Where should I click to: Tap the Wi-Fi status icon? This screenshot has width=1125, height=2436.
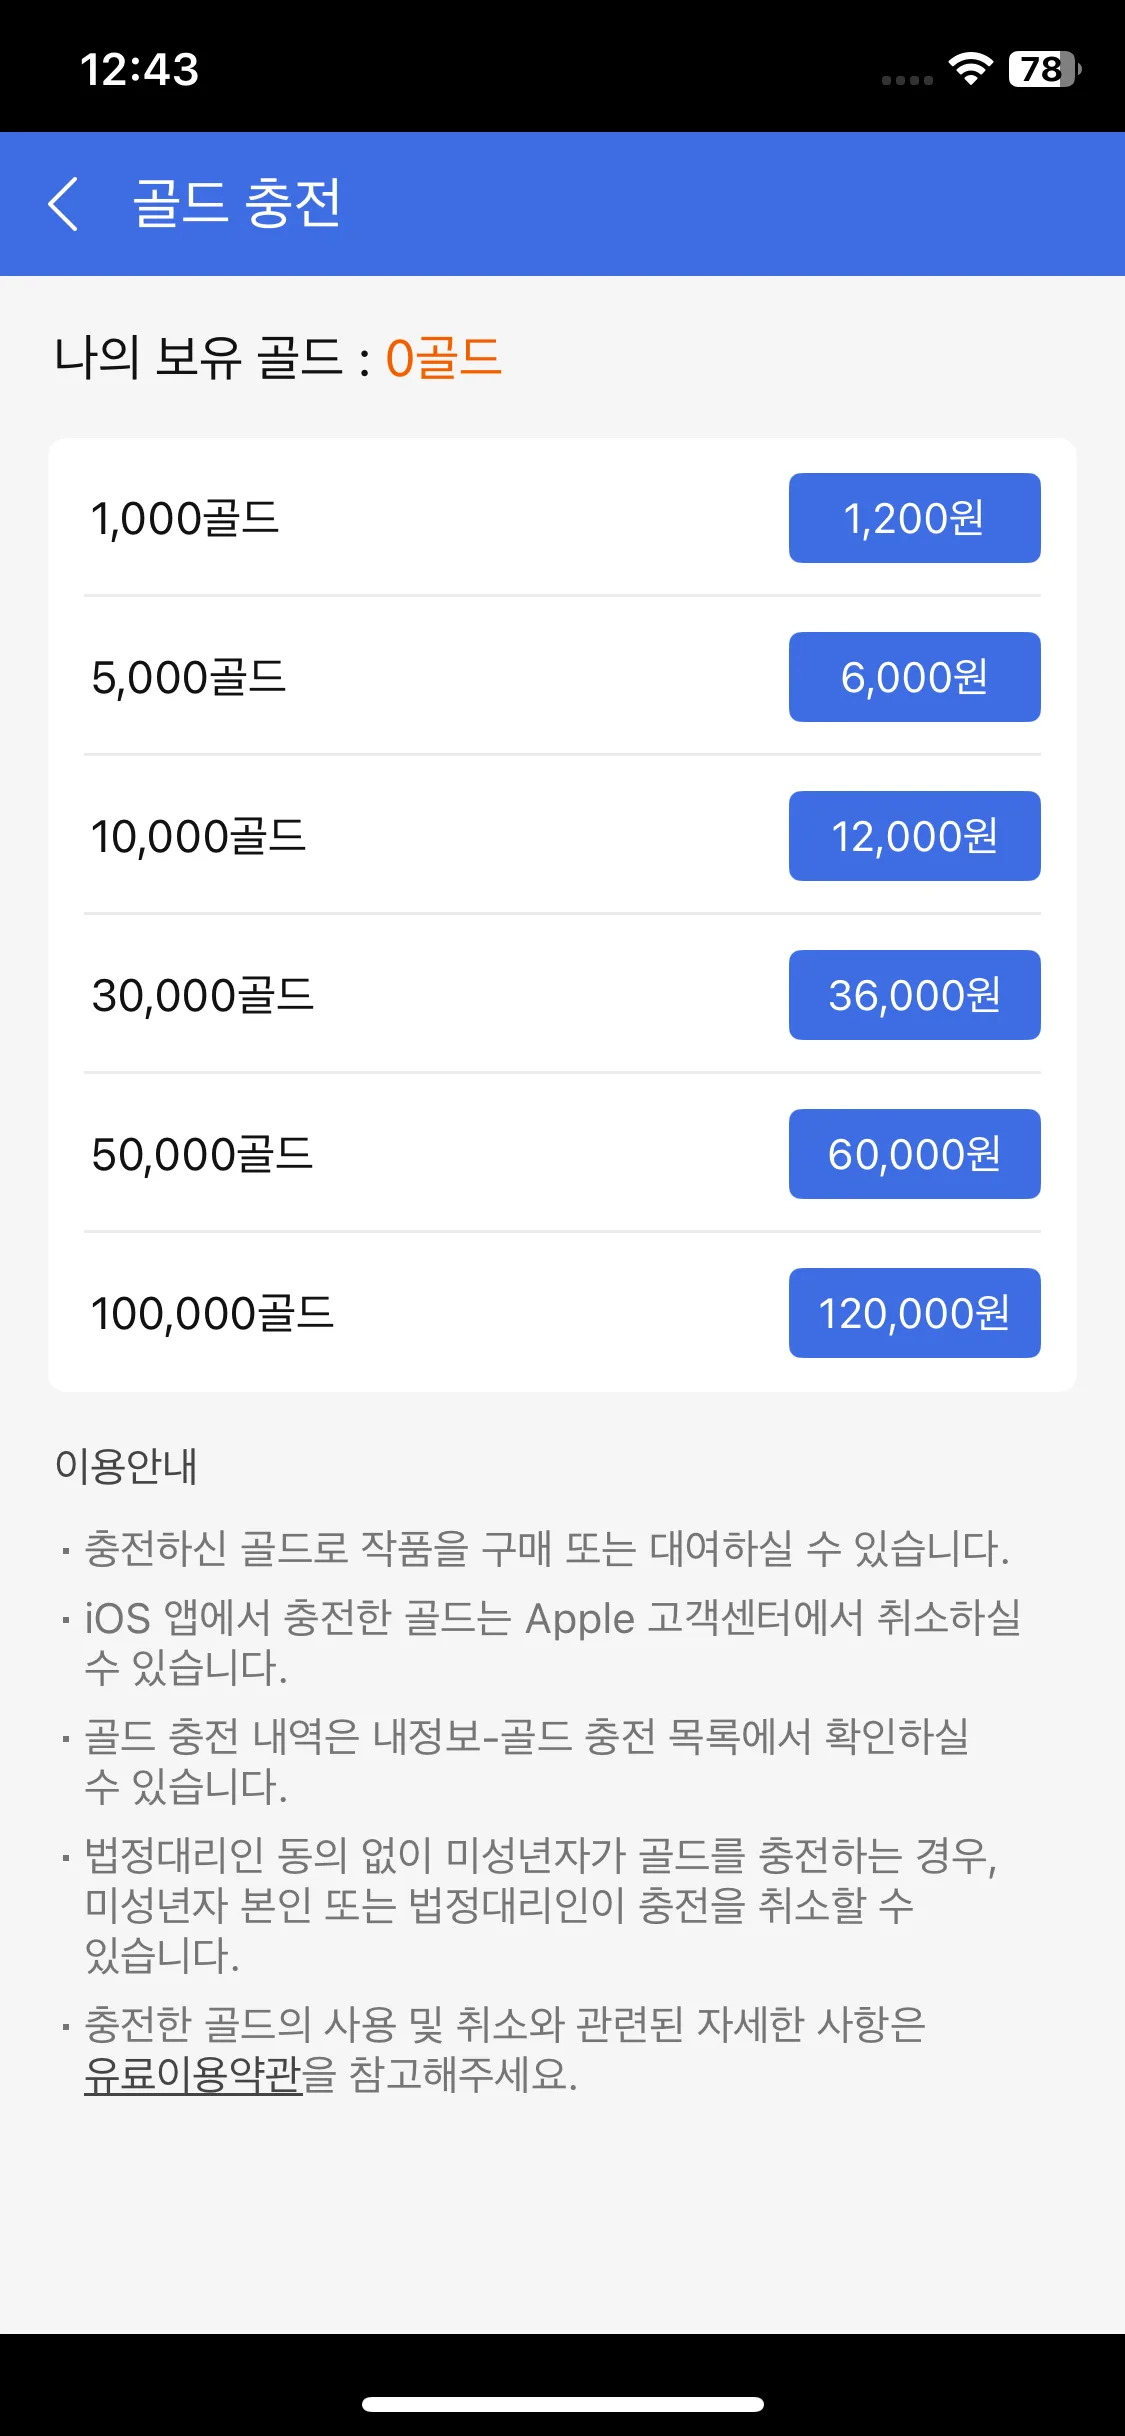[x=970, y=69]
